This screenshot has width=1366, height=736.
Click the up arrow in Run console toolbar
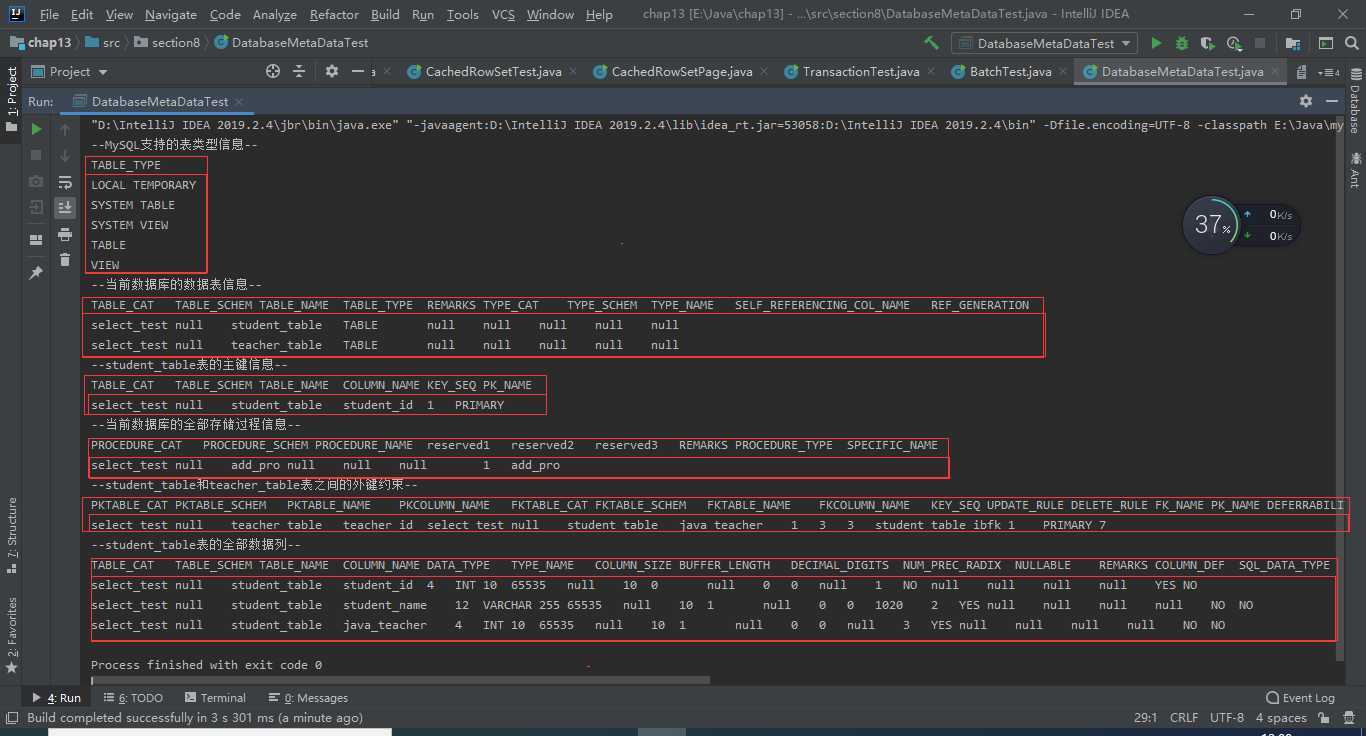pyautogui.click(x=65, y=129)
